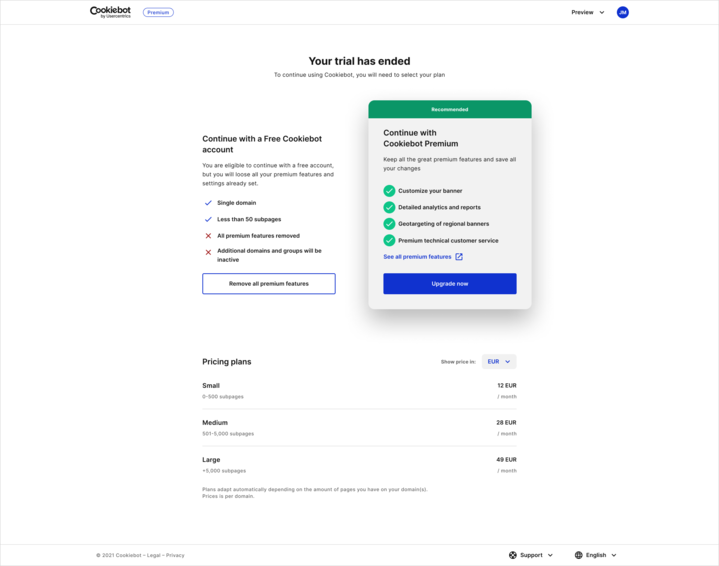Select the Small pricing plan label

(211, 386)
